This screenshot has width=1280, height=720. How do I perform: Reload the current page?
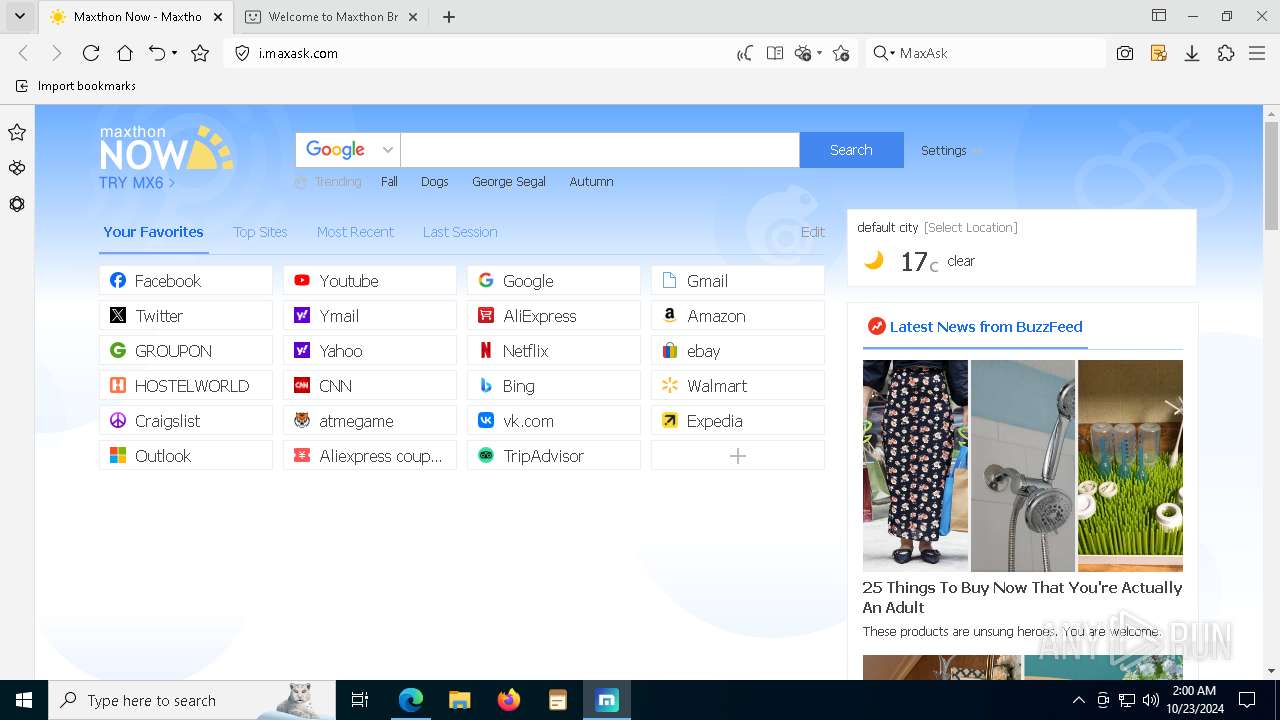91,53
